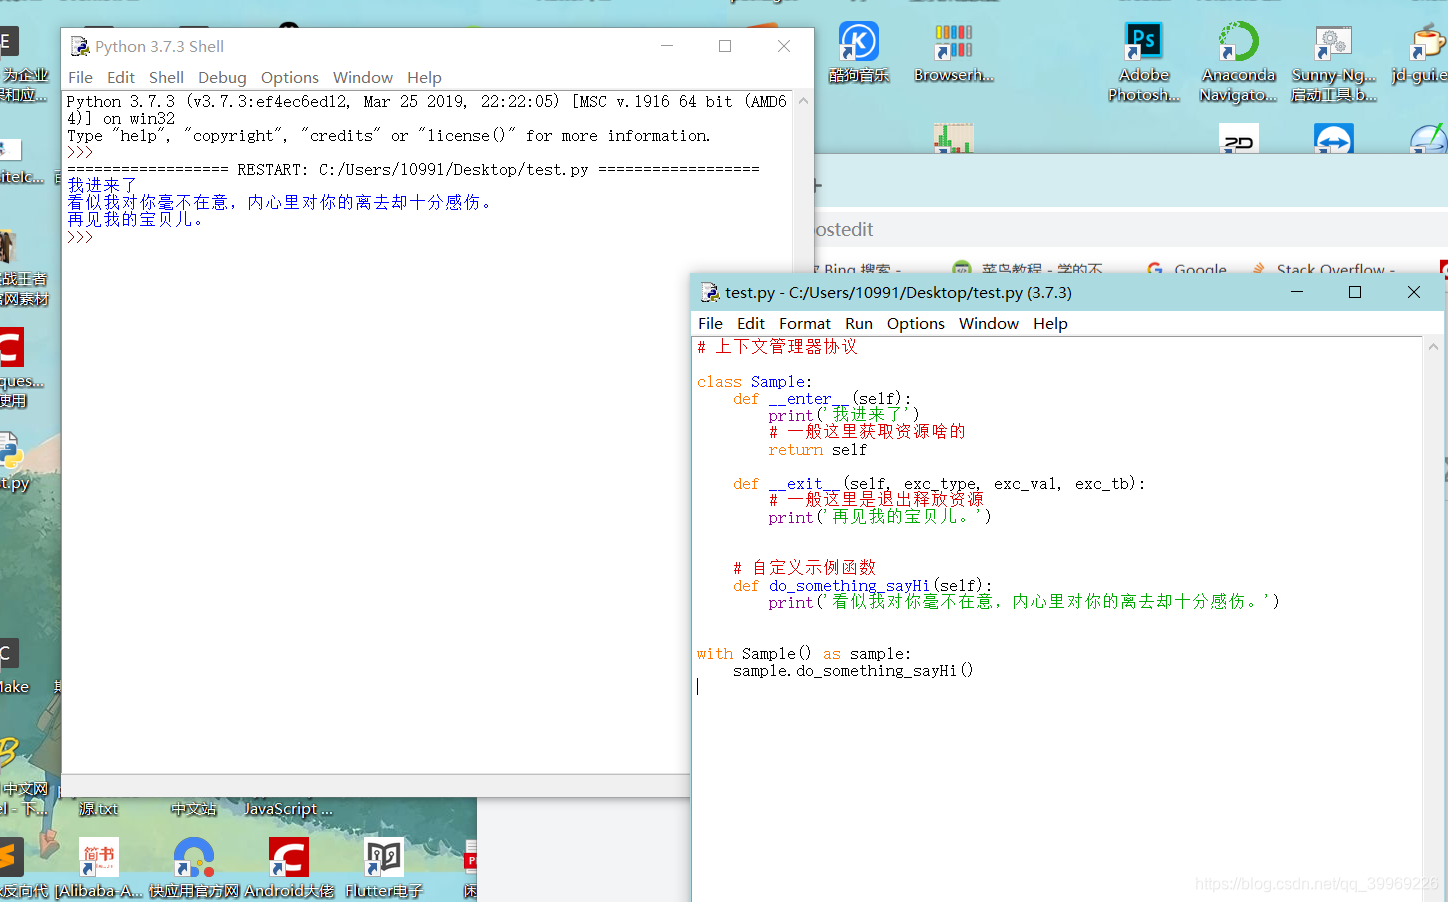This screenshot has width=1448, height=902.
Task: Launch the TeamViewer desktop icon
Action: click(1333, 140)
